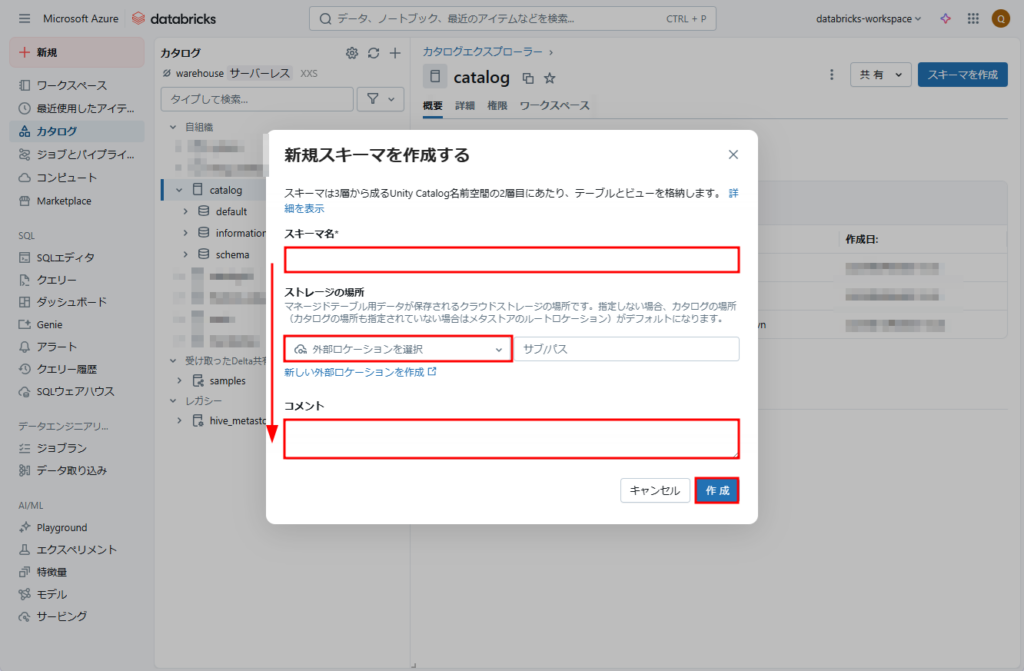The image size is (1024, 671).
Task: Expand the information_schema node
Action: click(x=185, y=233)
